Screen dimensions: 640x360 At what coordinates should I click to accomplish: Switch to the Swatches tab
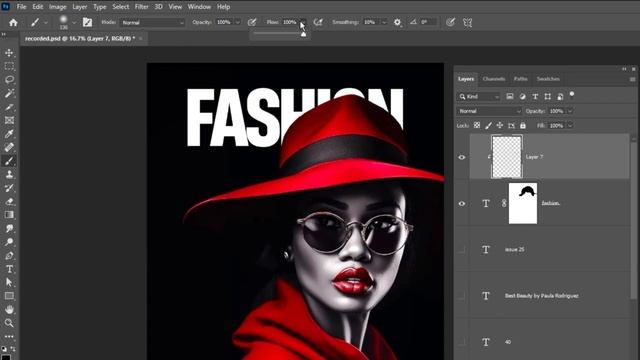tap(548, 79)
